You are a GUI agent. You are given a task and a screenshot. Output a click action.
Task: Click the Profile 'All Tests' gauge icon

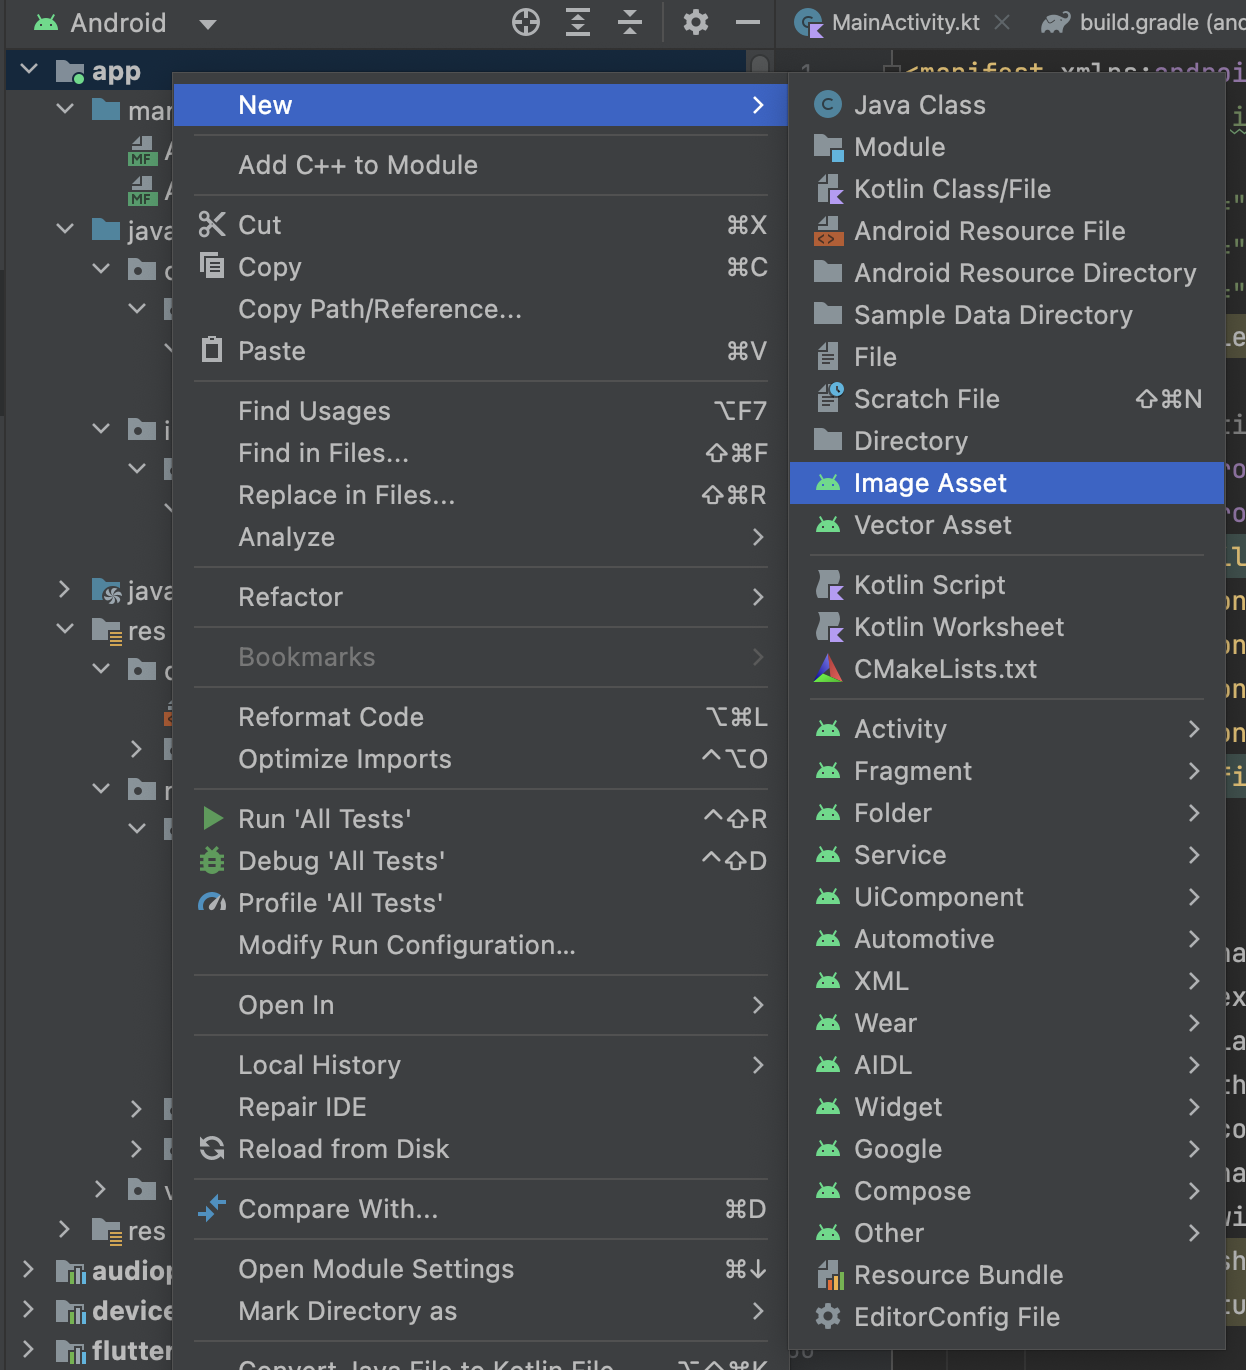coord(212,902)
